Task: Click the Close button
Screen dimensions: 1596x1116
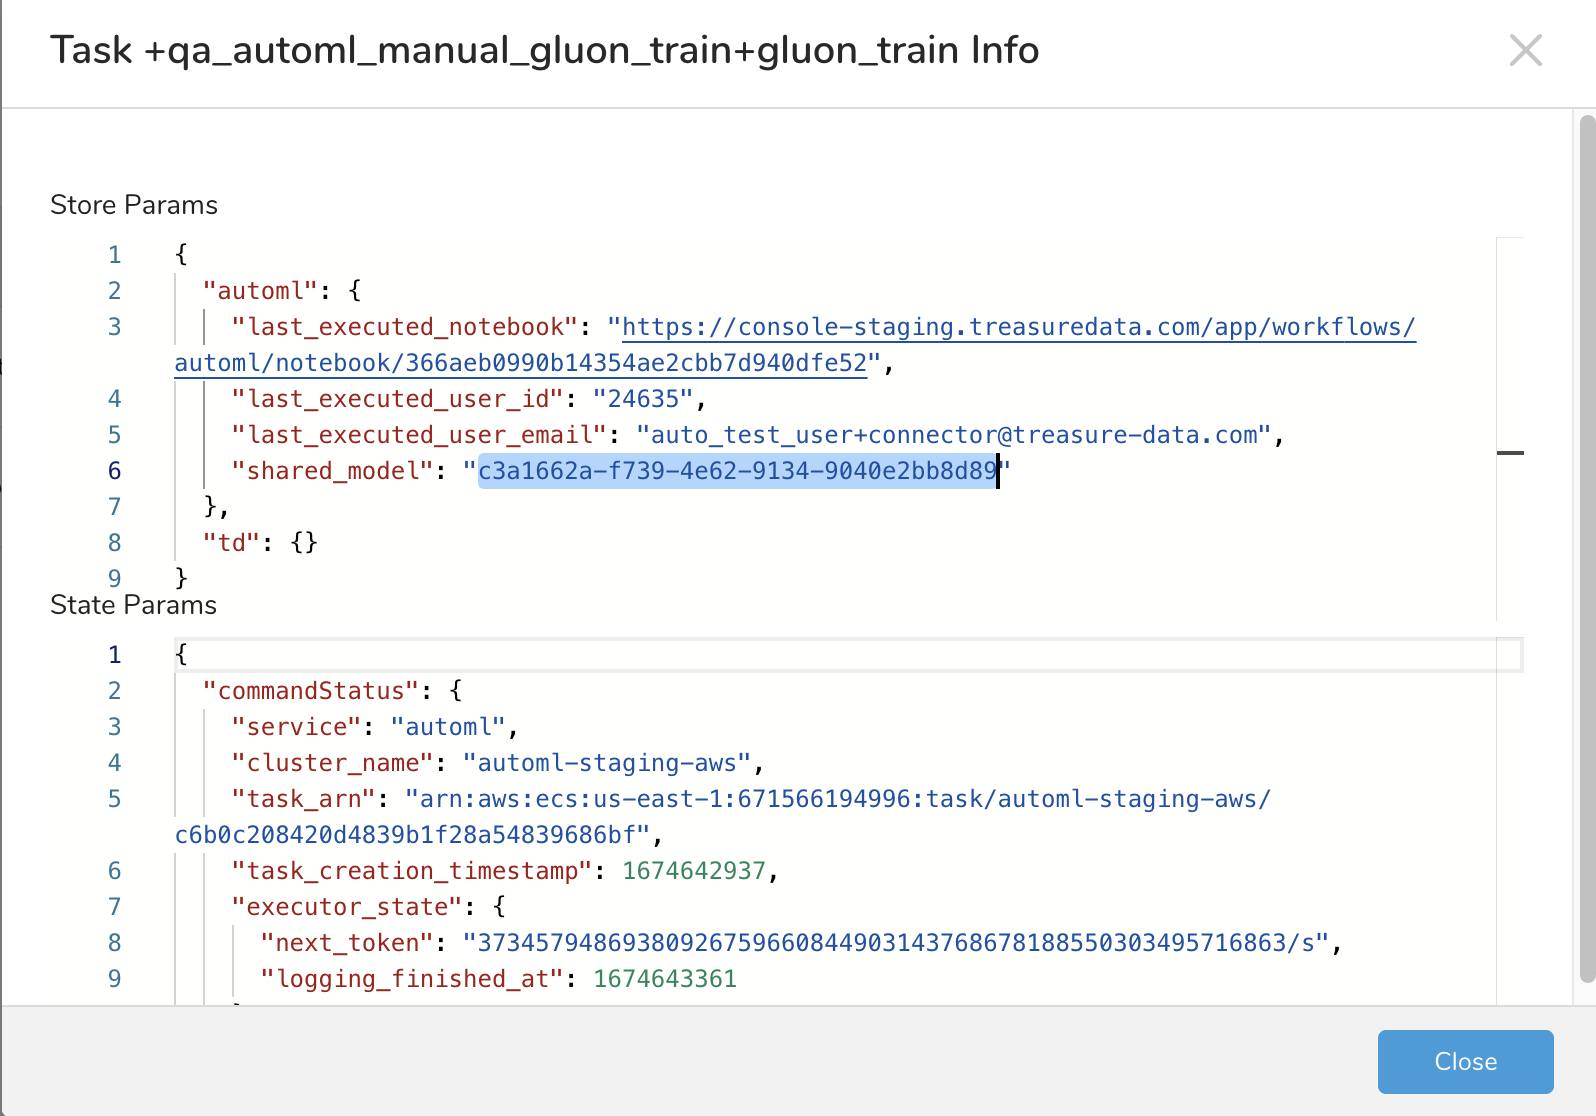Action: (1465, 1062)
